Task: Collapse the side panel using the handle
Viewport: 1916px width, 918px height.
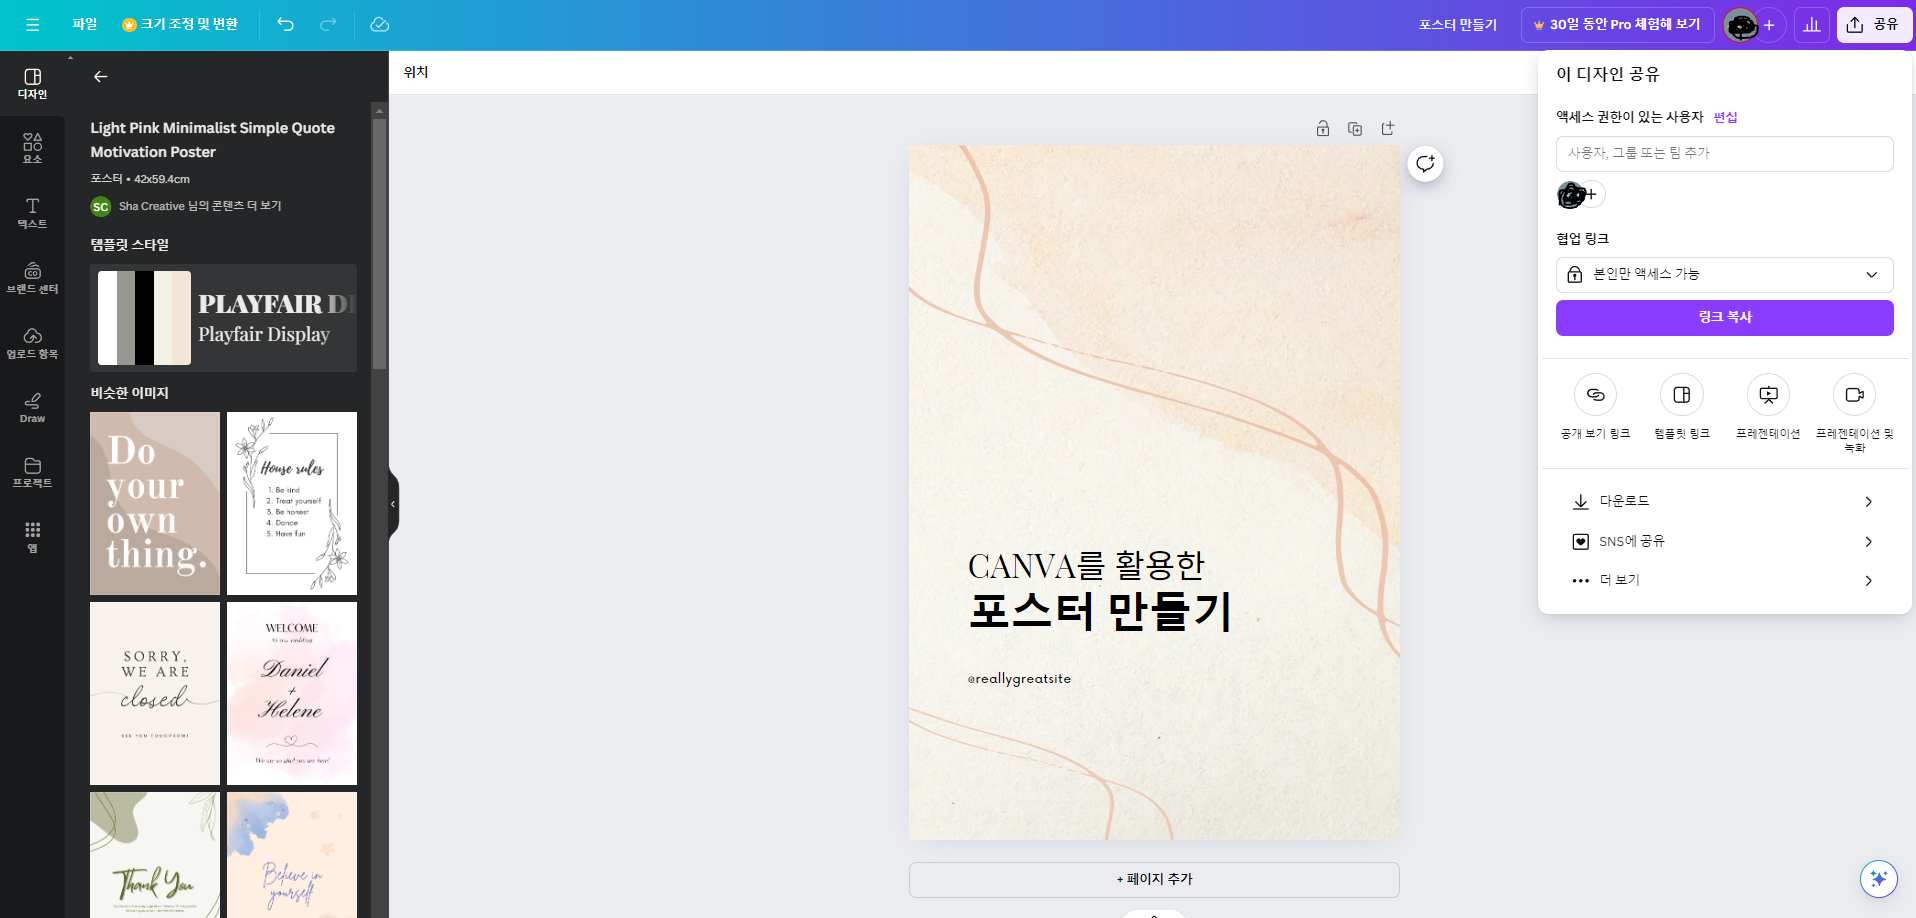Action: [393, 504]
